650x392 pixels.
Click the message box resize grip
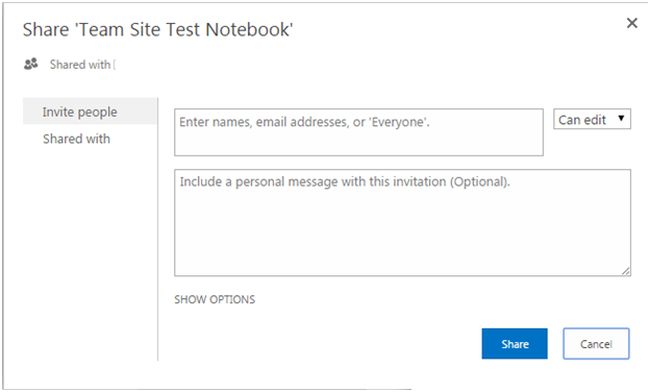(x=626, y=271)
